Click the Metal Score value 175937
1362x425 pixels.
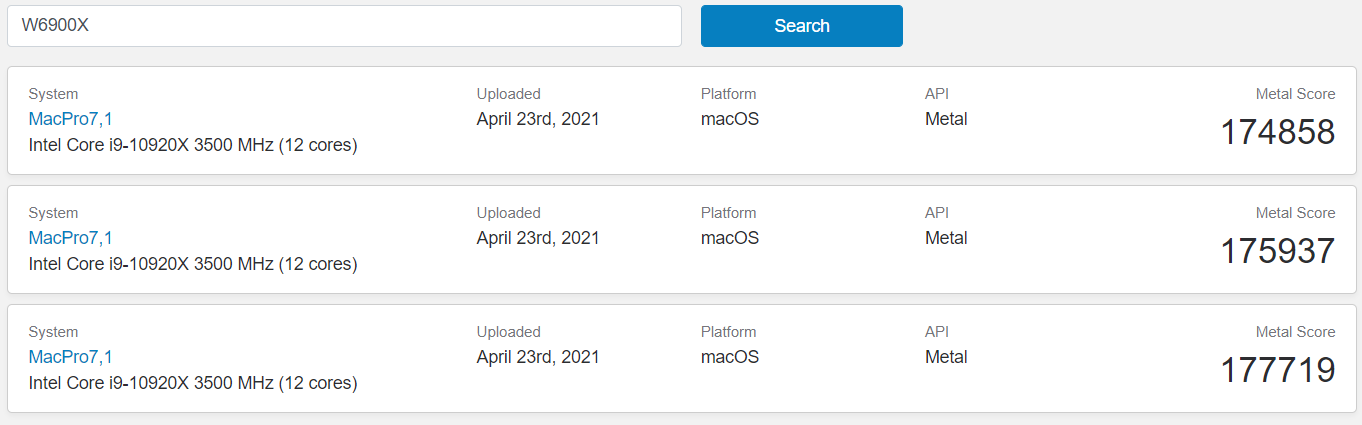(x=1277, y=251)
